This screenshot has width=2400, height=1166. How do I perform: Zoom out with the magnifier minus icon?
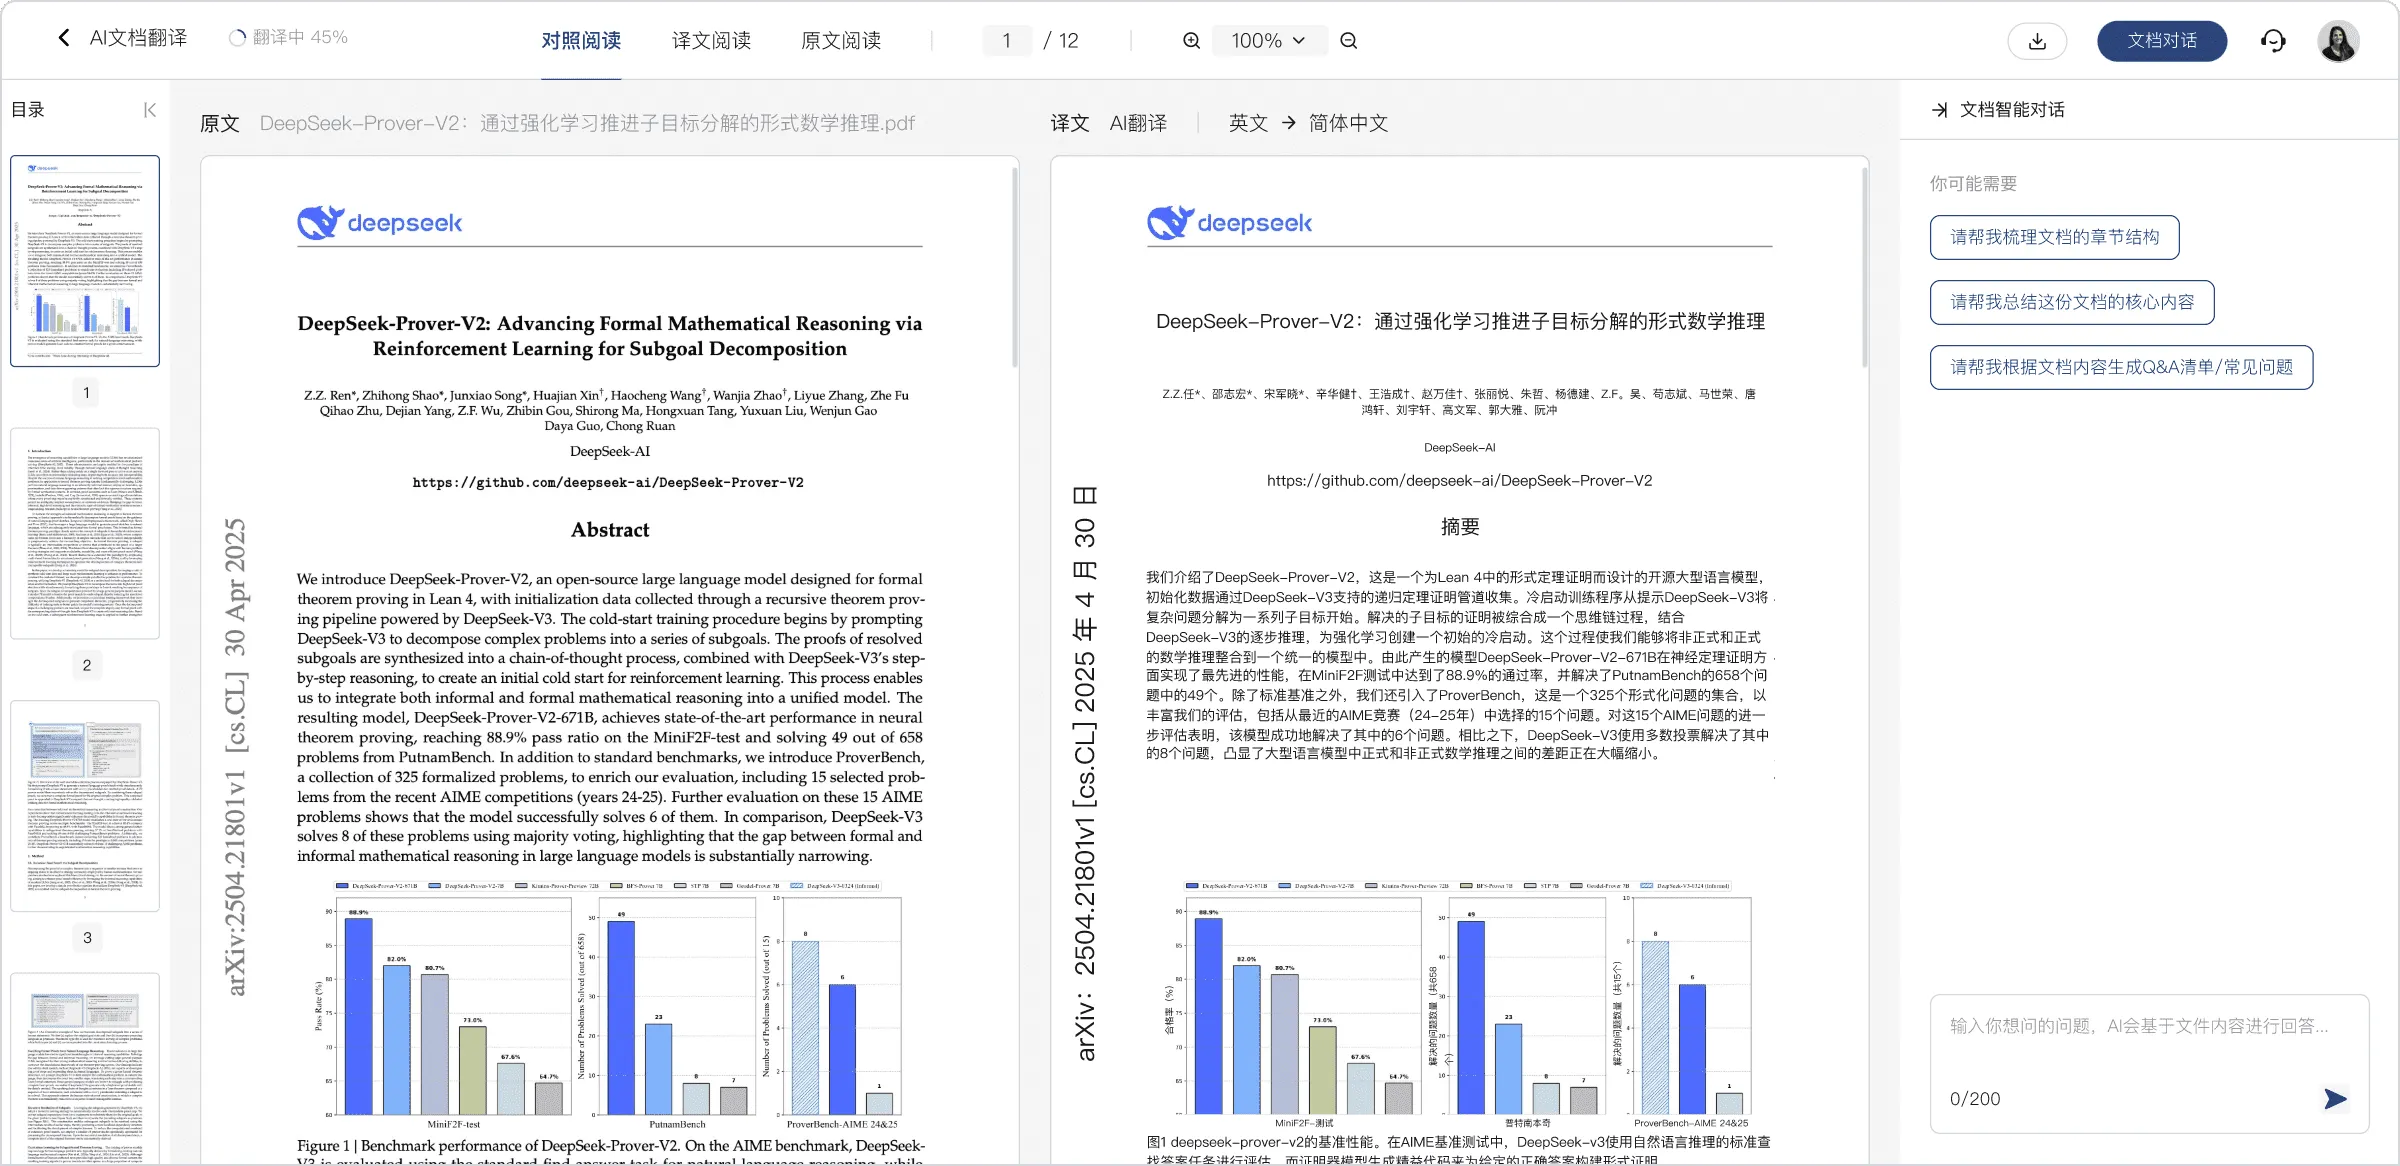point(1349,41)
